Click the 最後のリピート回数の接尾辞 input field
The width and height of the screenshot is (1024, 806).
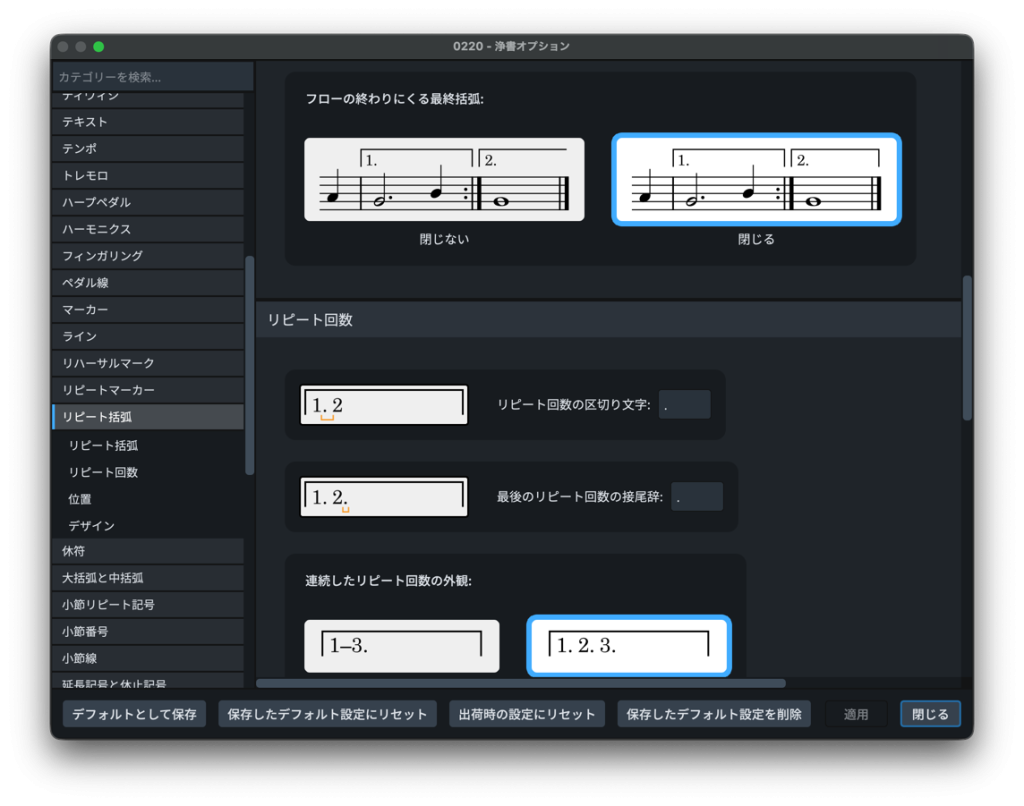click(696, 497)
